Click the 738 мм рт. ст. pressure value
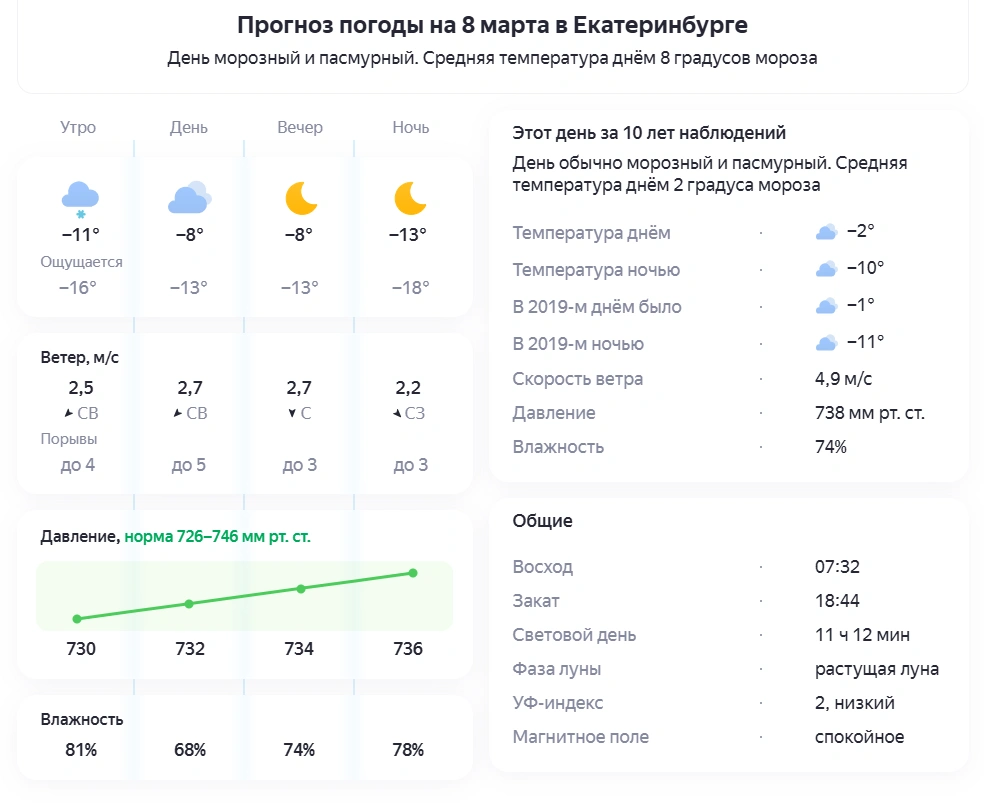 870,413
